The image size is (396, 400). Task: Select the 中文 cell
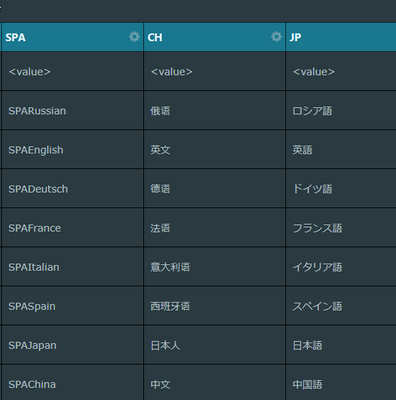pos(214,383)
